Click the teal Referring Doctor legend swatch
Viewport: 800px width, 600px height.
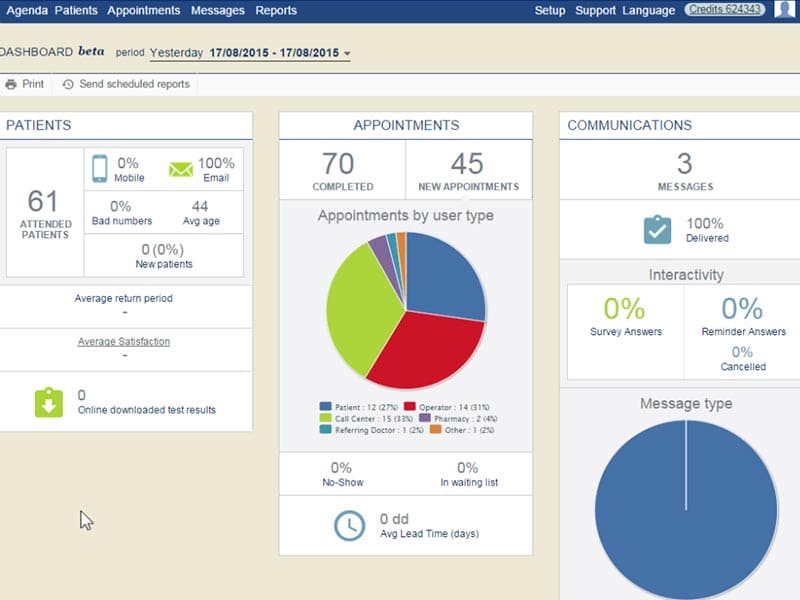click(x=326, y=430)
